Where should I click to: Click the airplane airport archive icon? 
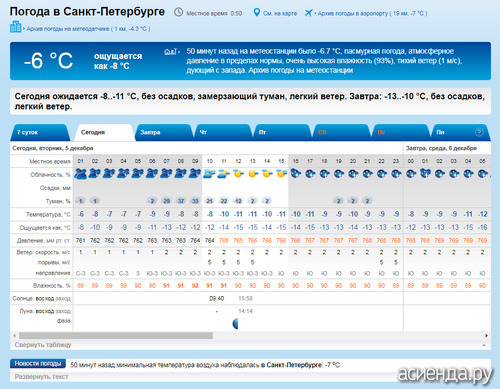coord(308,13)
